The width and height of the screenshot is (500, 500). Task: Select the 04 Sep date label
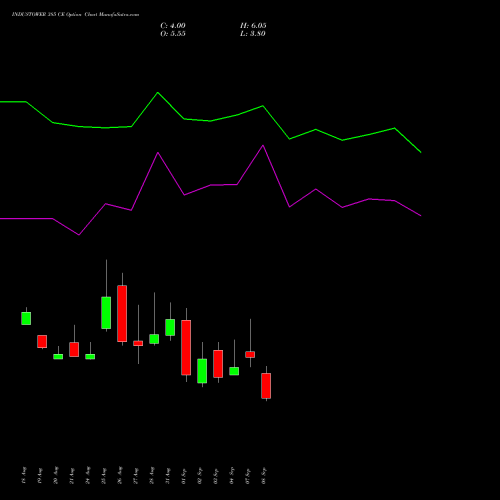click(x=231, y=476)
